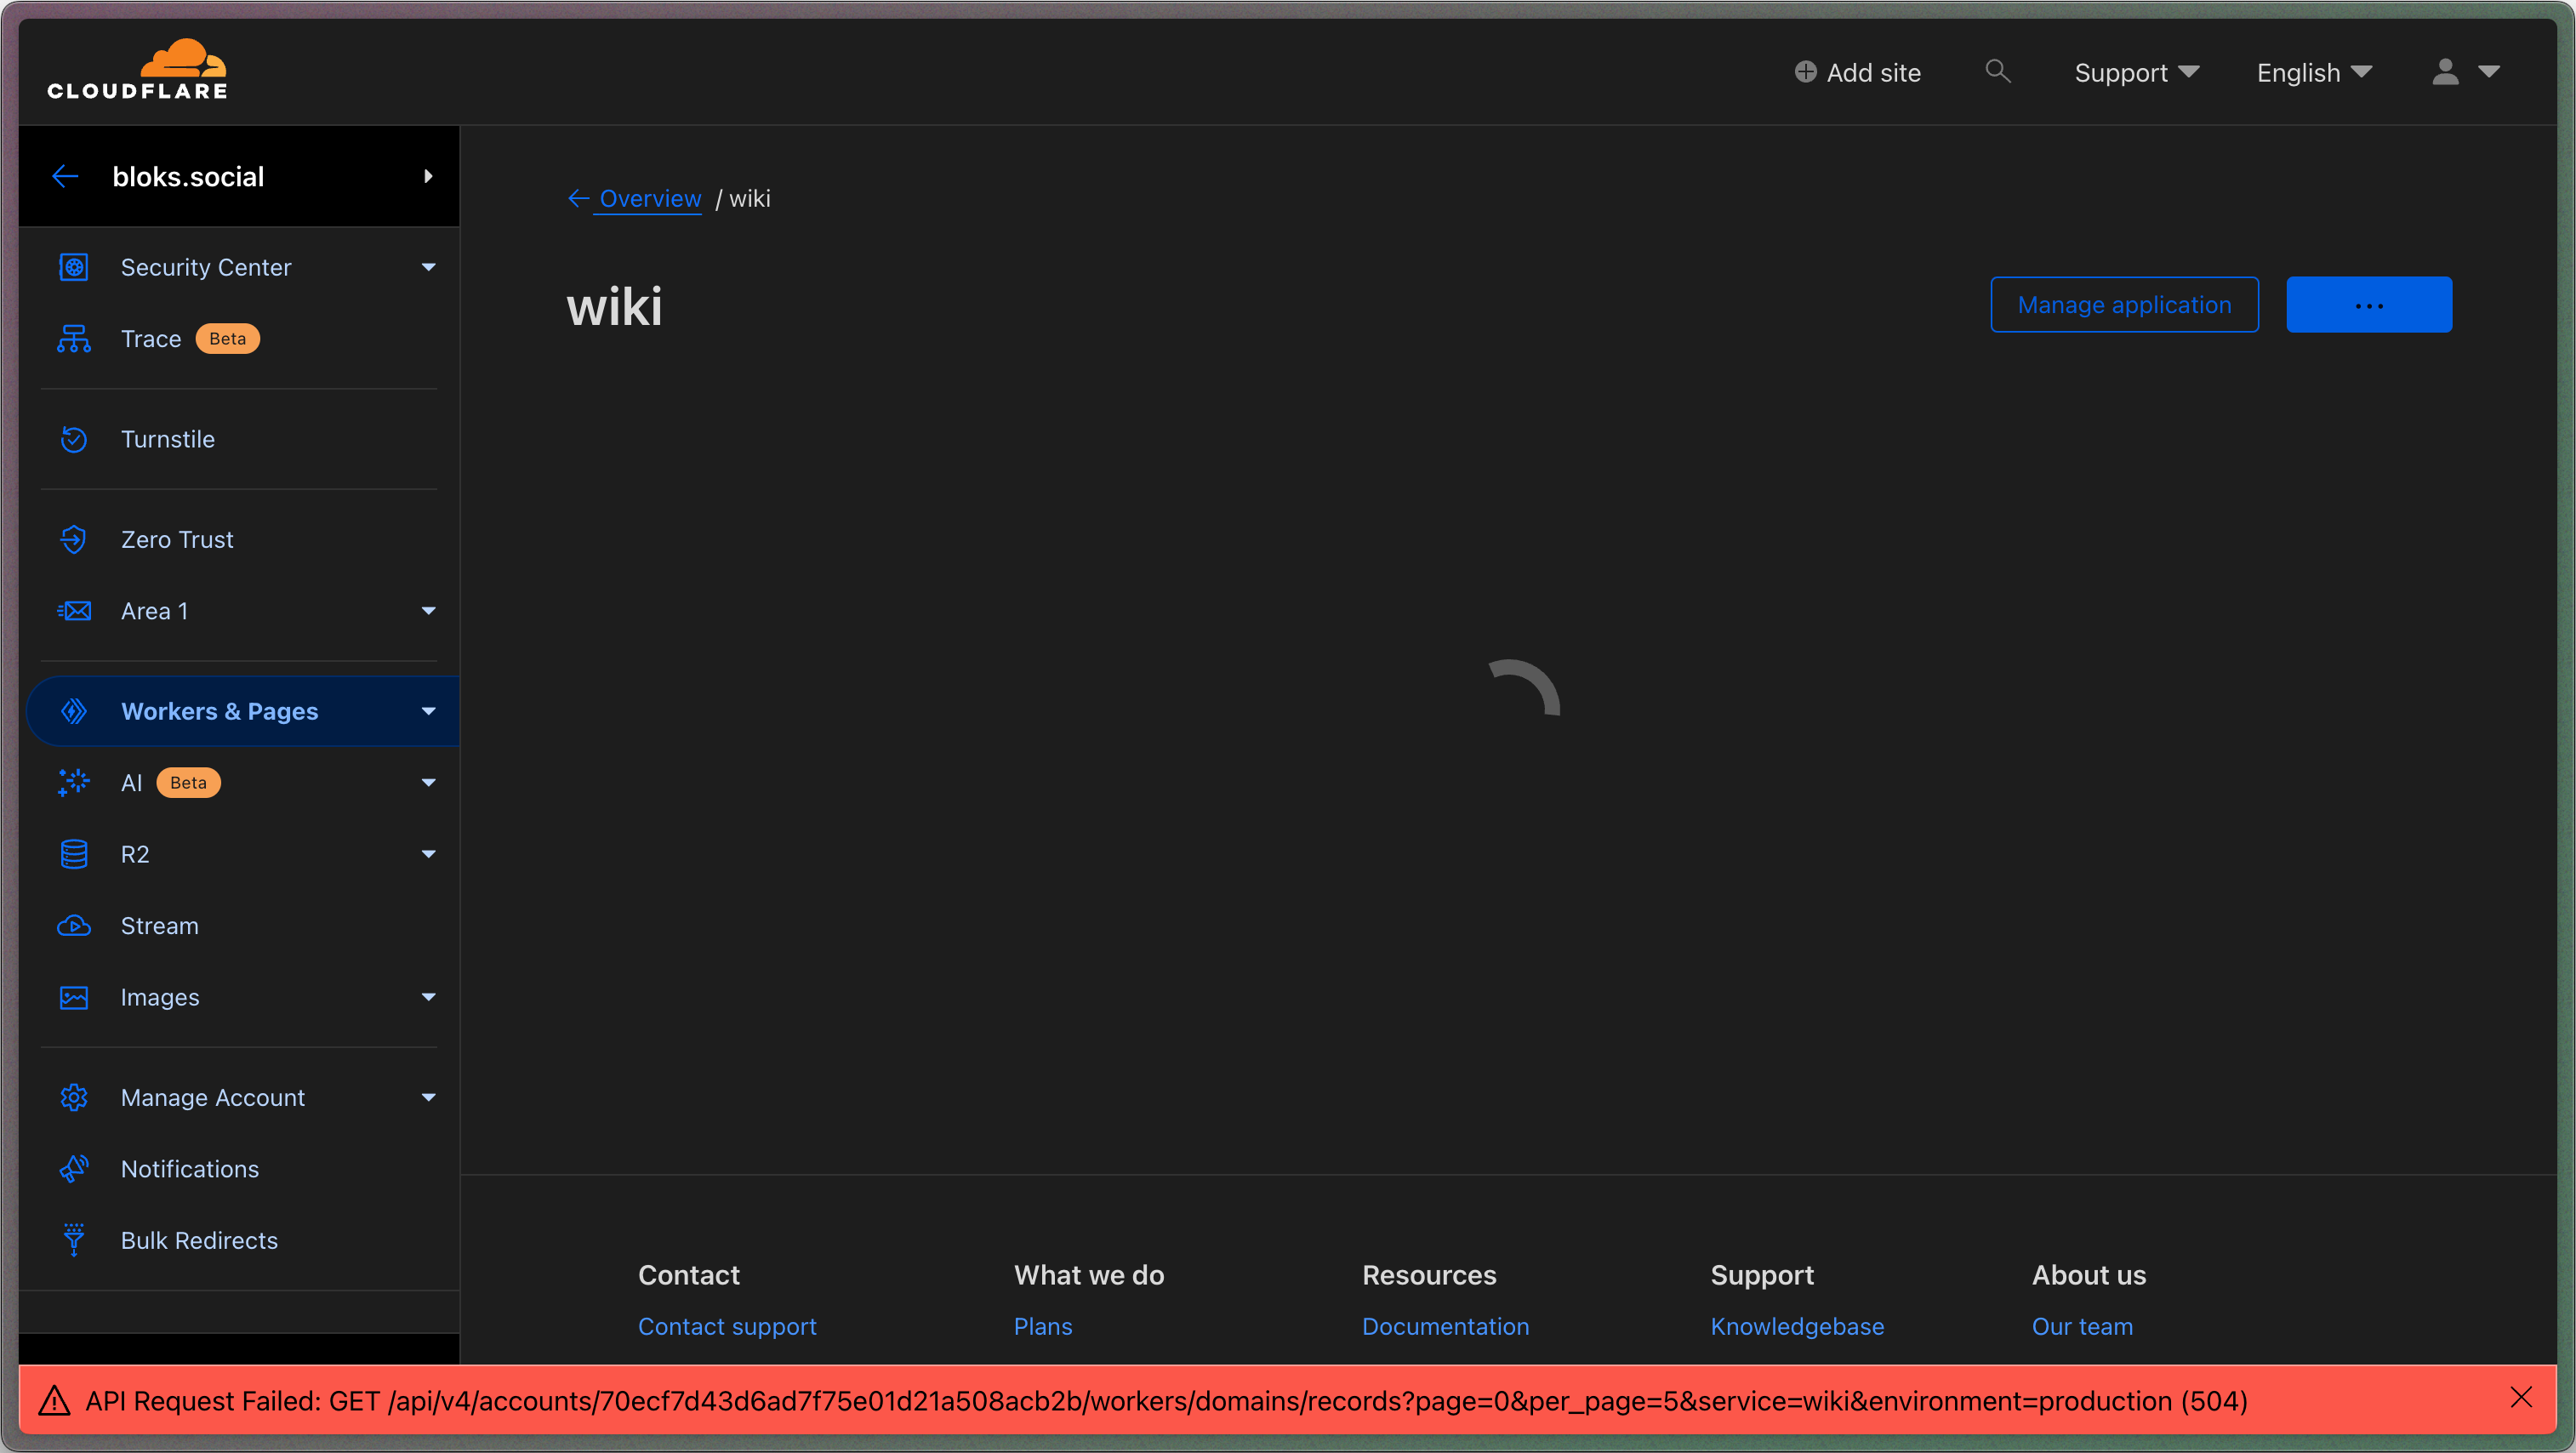The image size is (2576, 1453).
Task: Click the Turnstile sidebar icon
Action: point(74,439)
